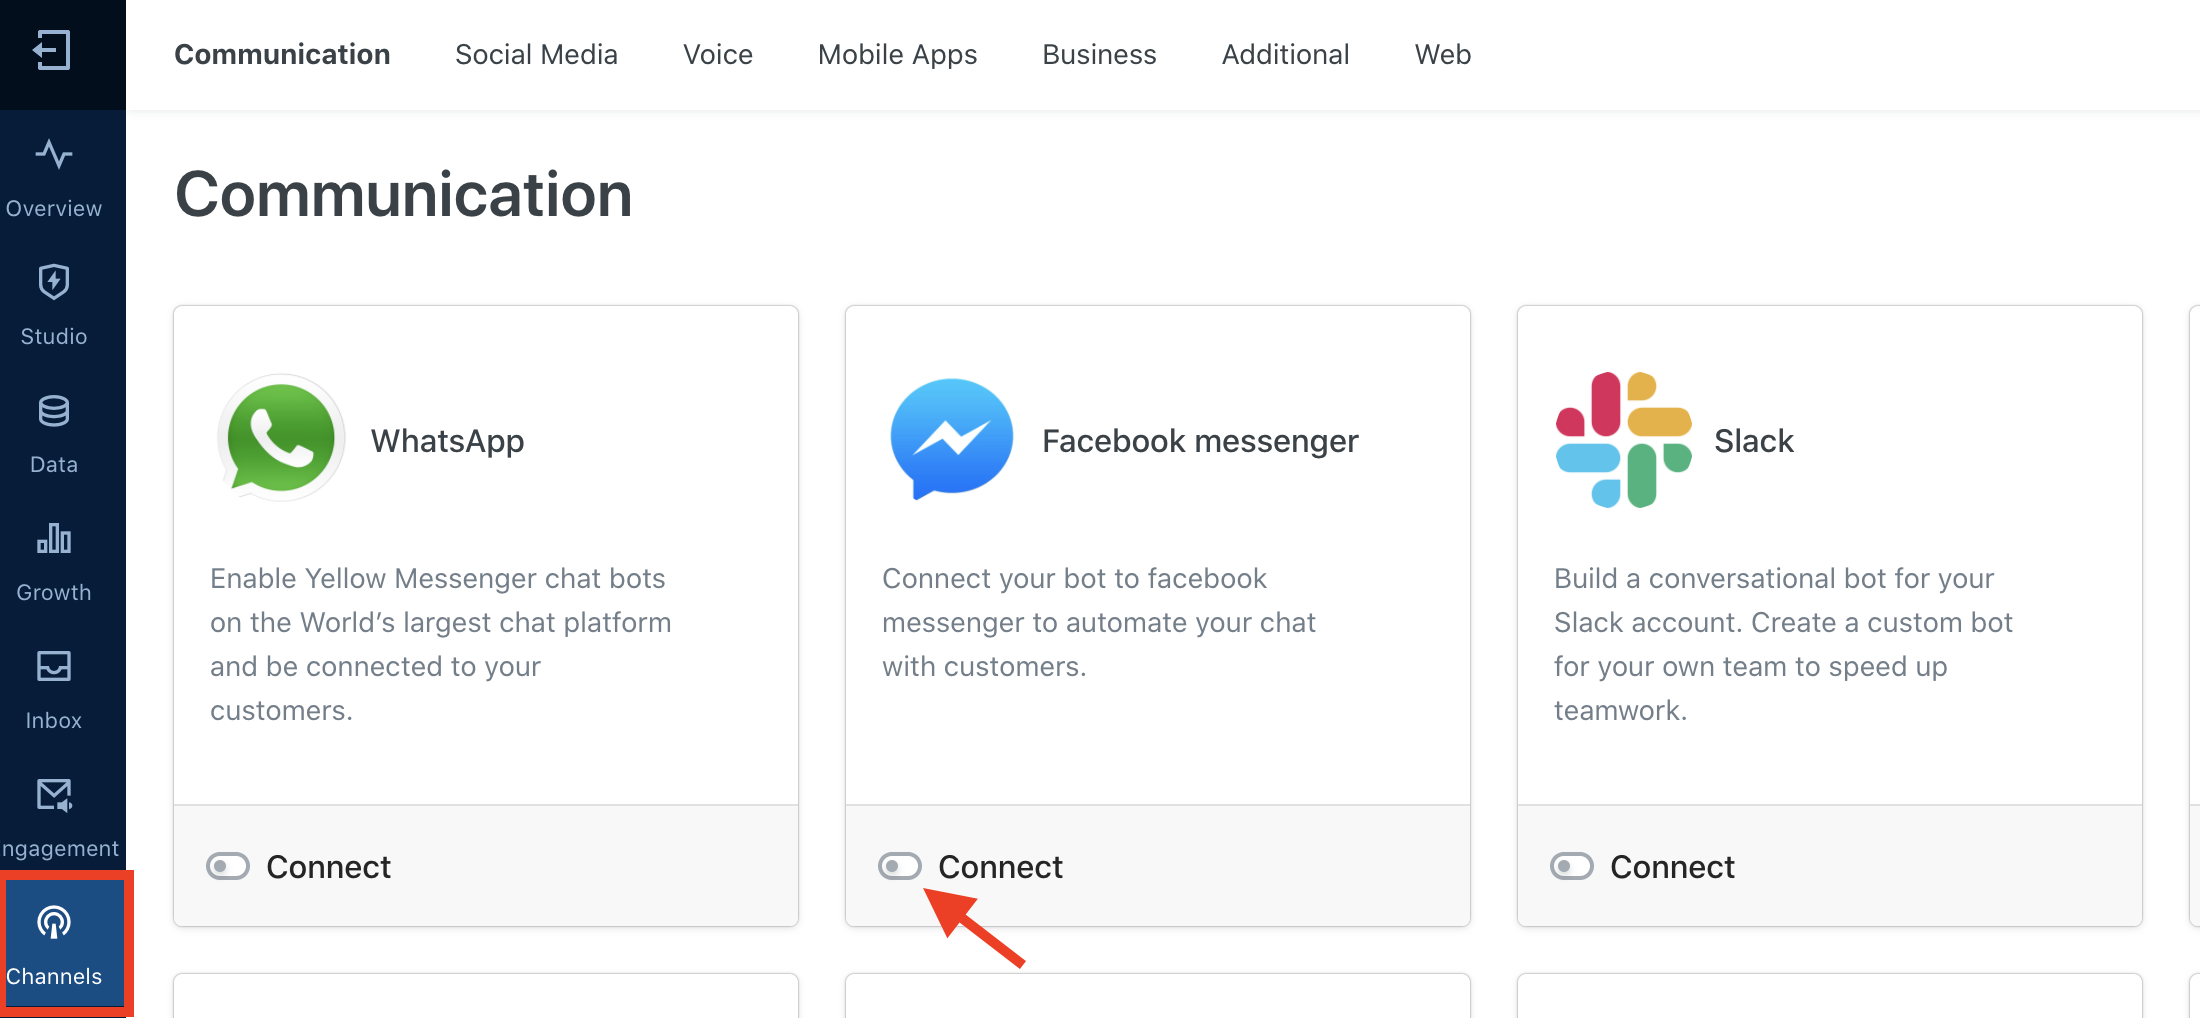
Task: Click the WhatsApp logo thumbnail
Action: 281,438
